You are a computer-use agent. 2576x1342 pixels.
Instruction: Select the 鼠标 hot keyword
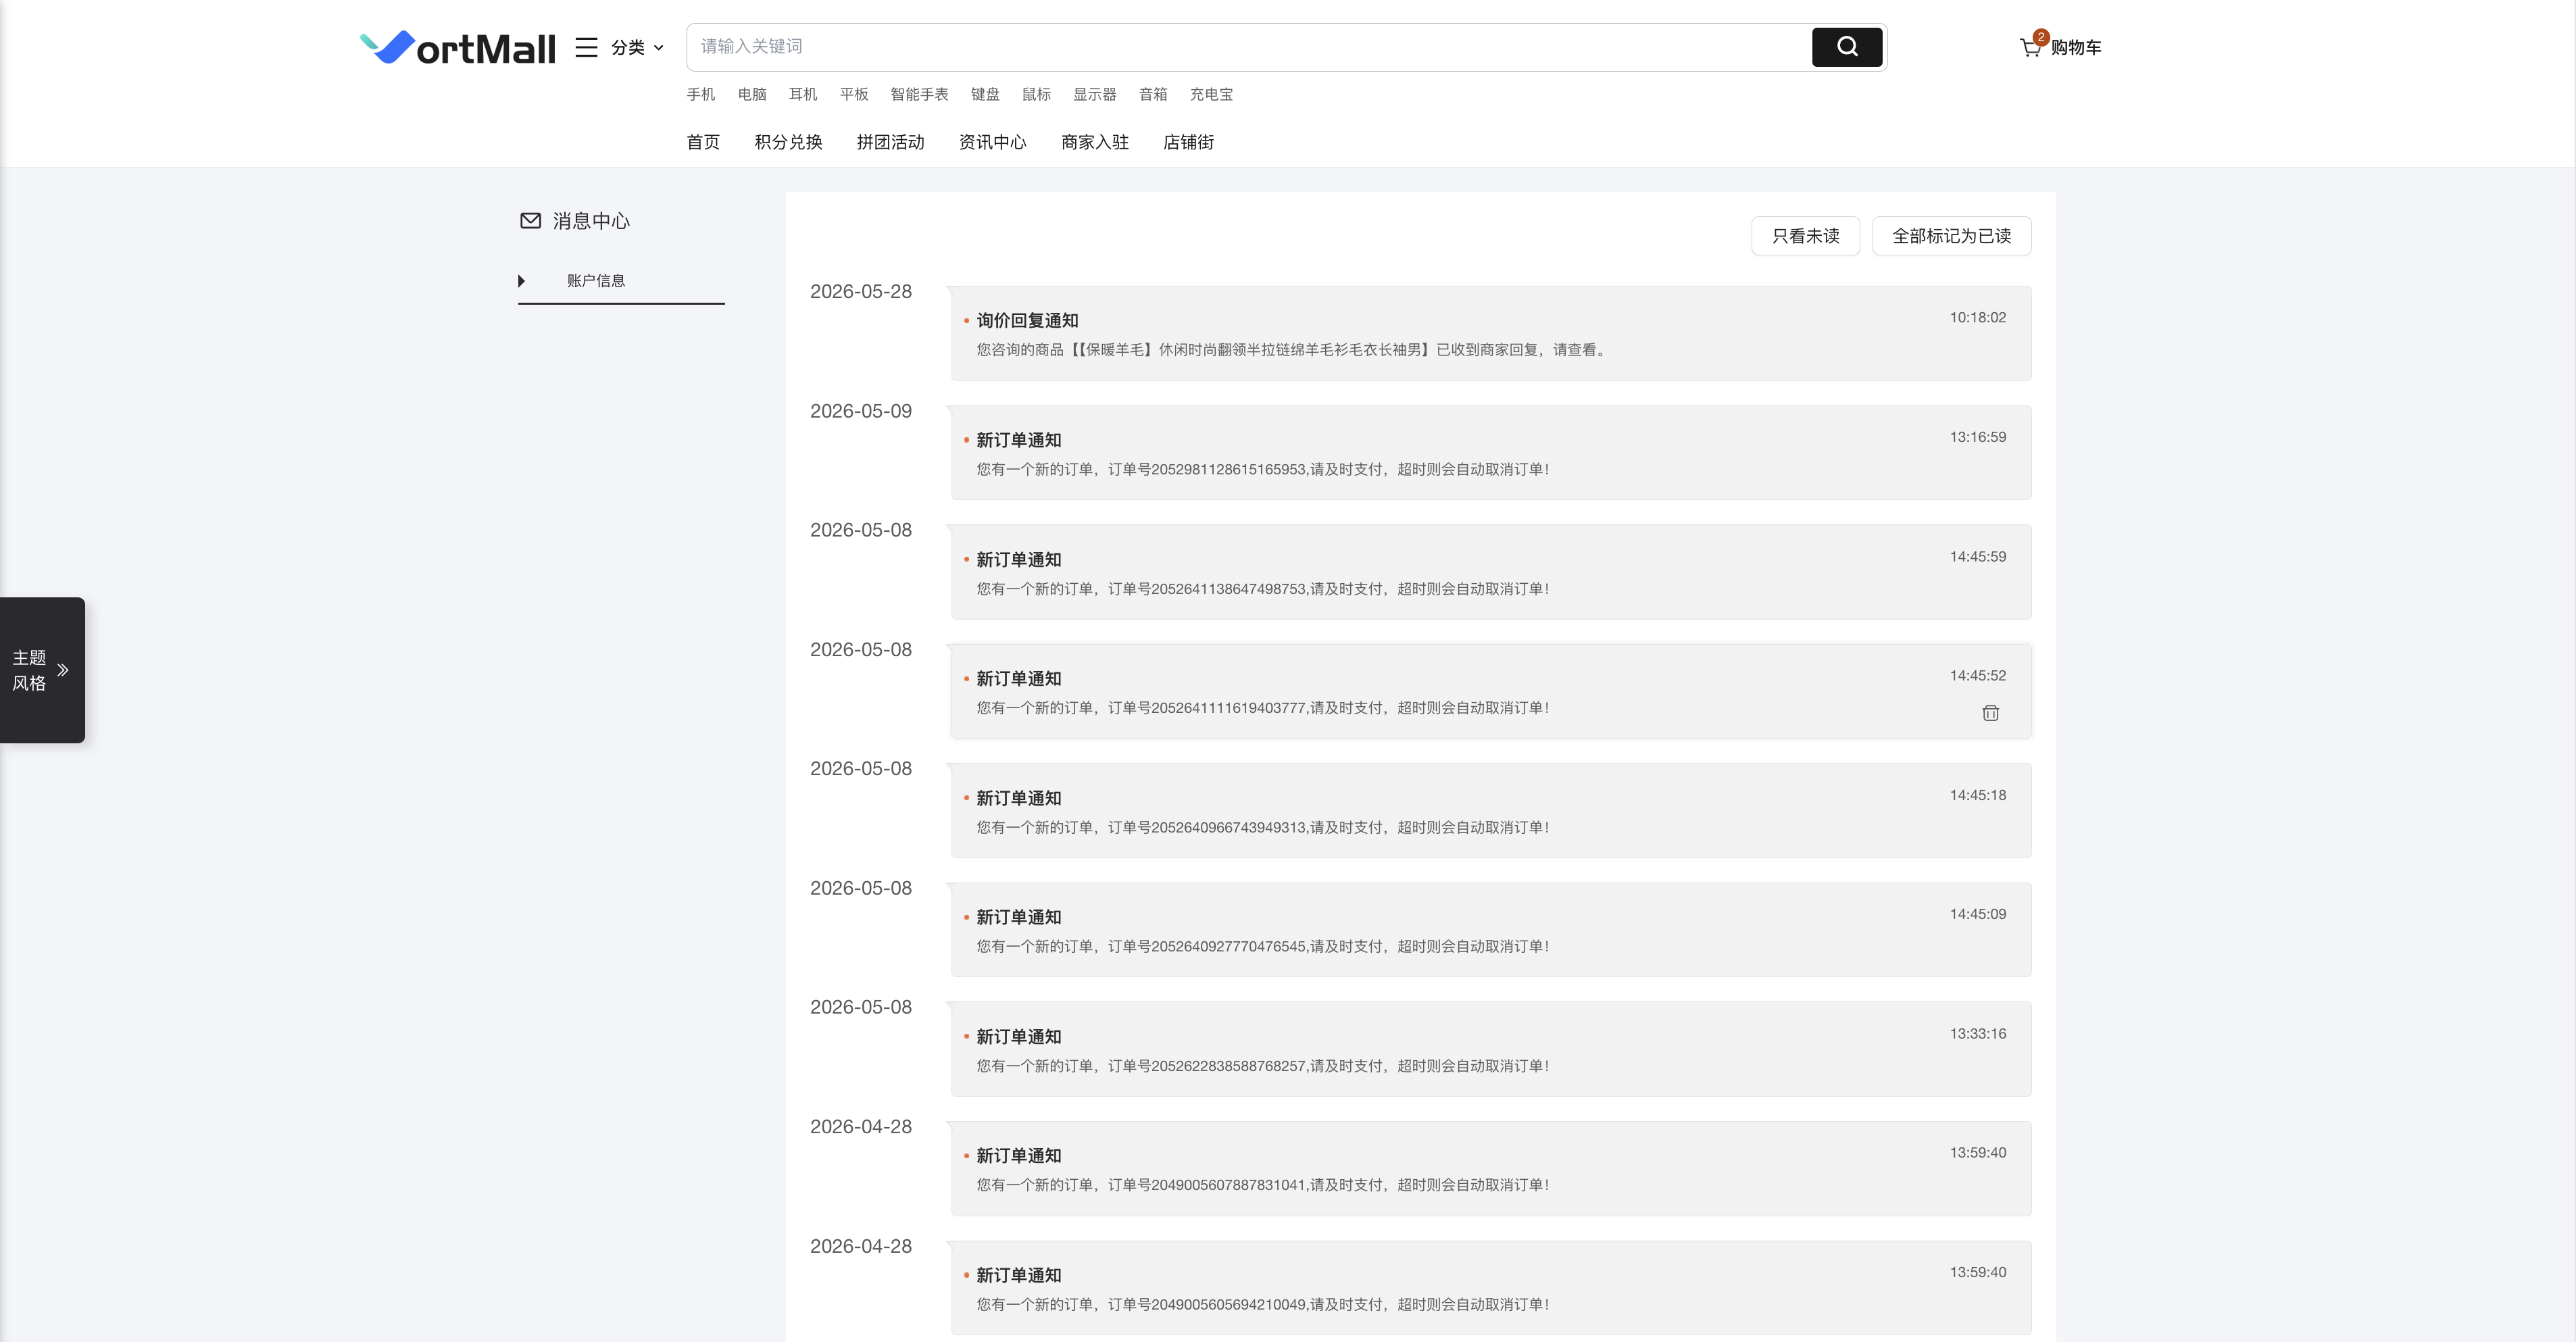point(1036,94)
